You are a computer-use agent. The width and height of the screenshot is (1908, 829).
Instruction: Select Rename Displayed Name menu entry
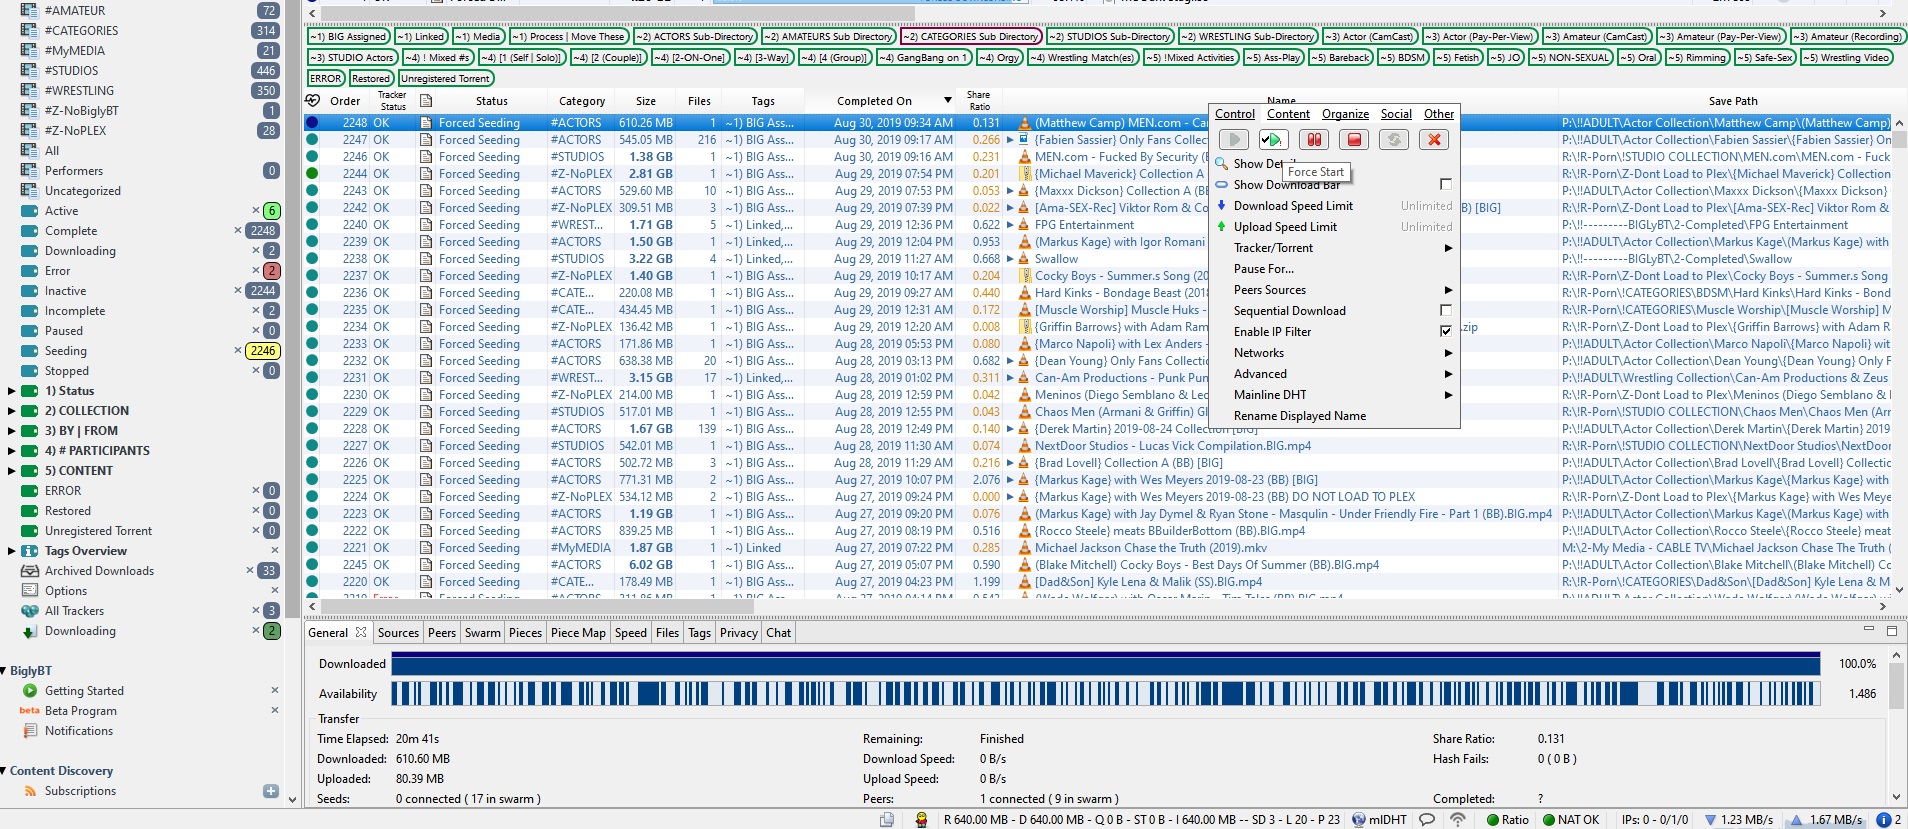[1299, 416]
